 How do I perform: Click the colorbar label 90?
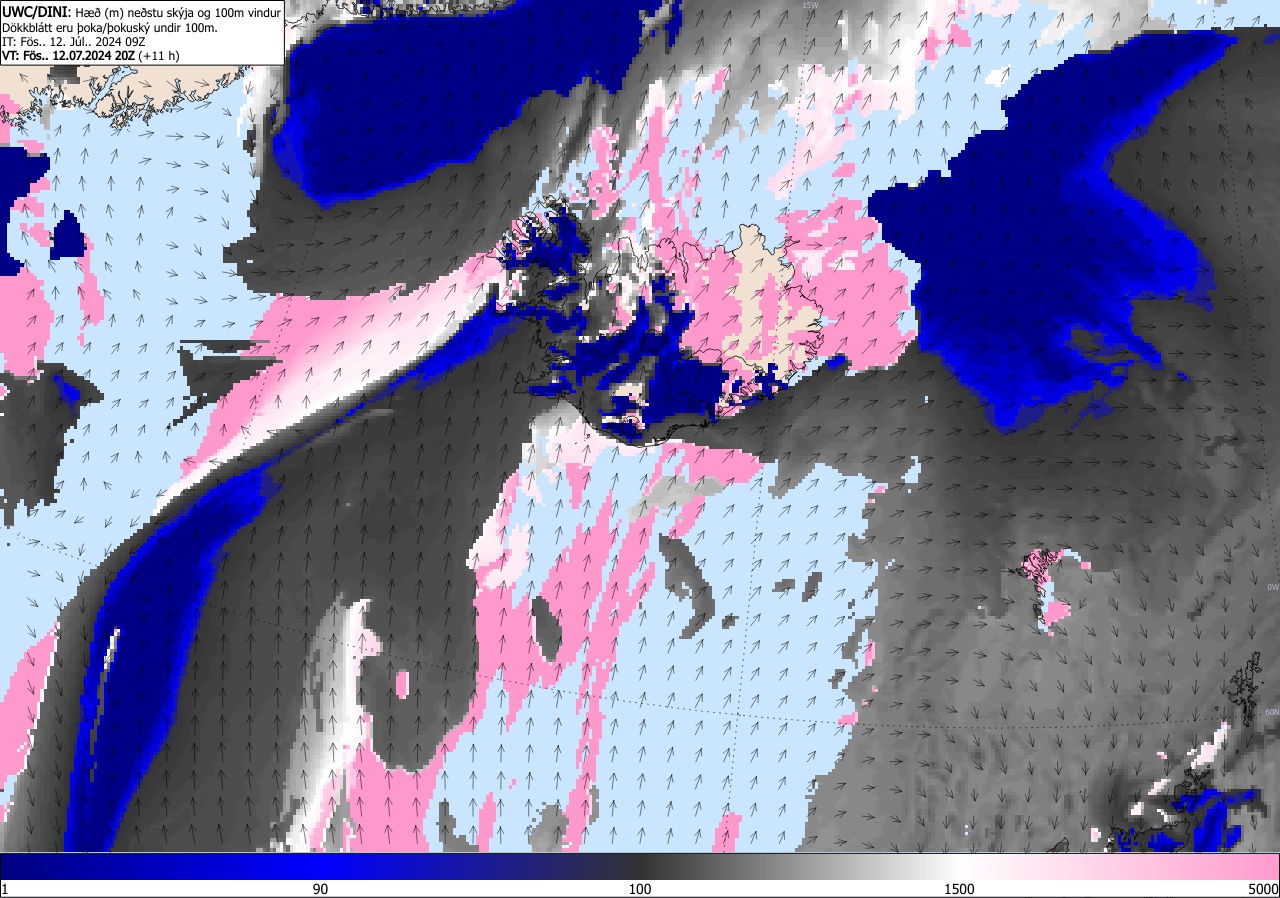click(x=321, y=889)
